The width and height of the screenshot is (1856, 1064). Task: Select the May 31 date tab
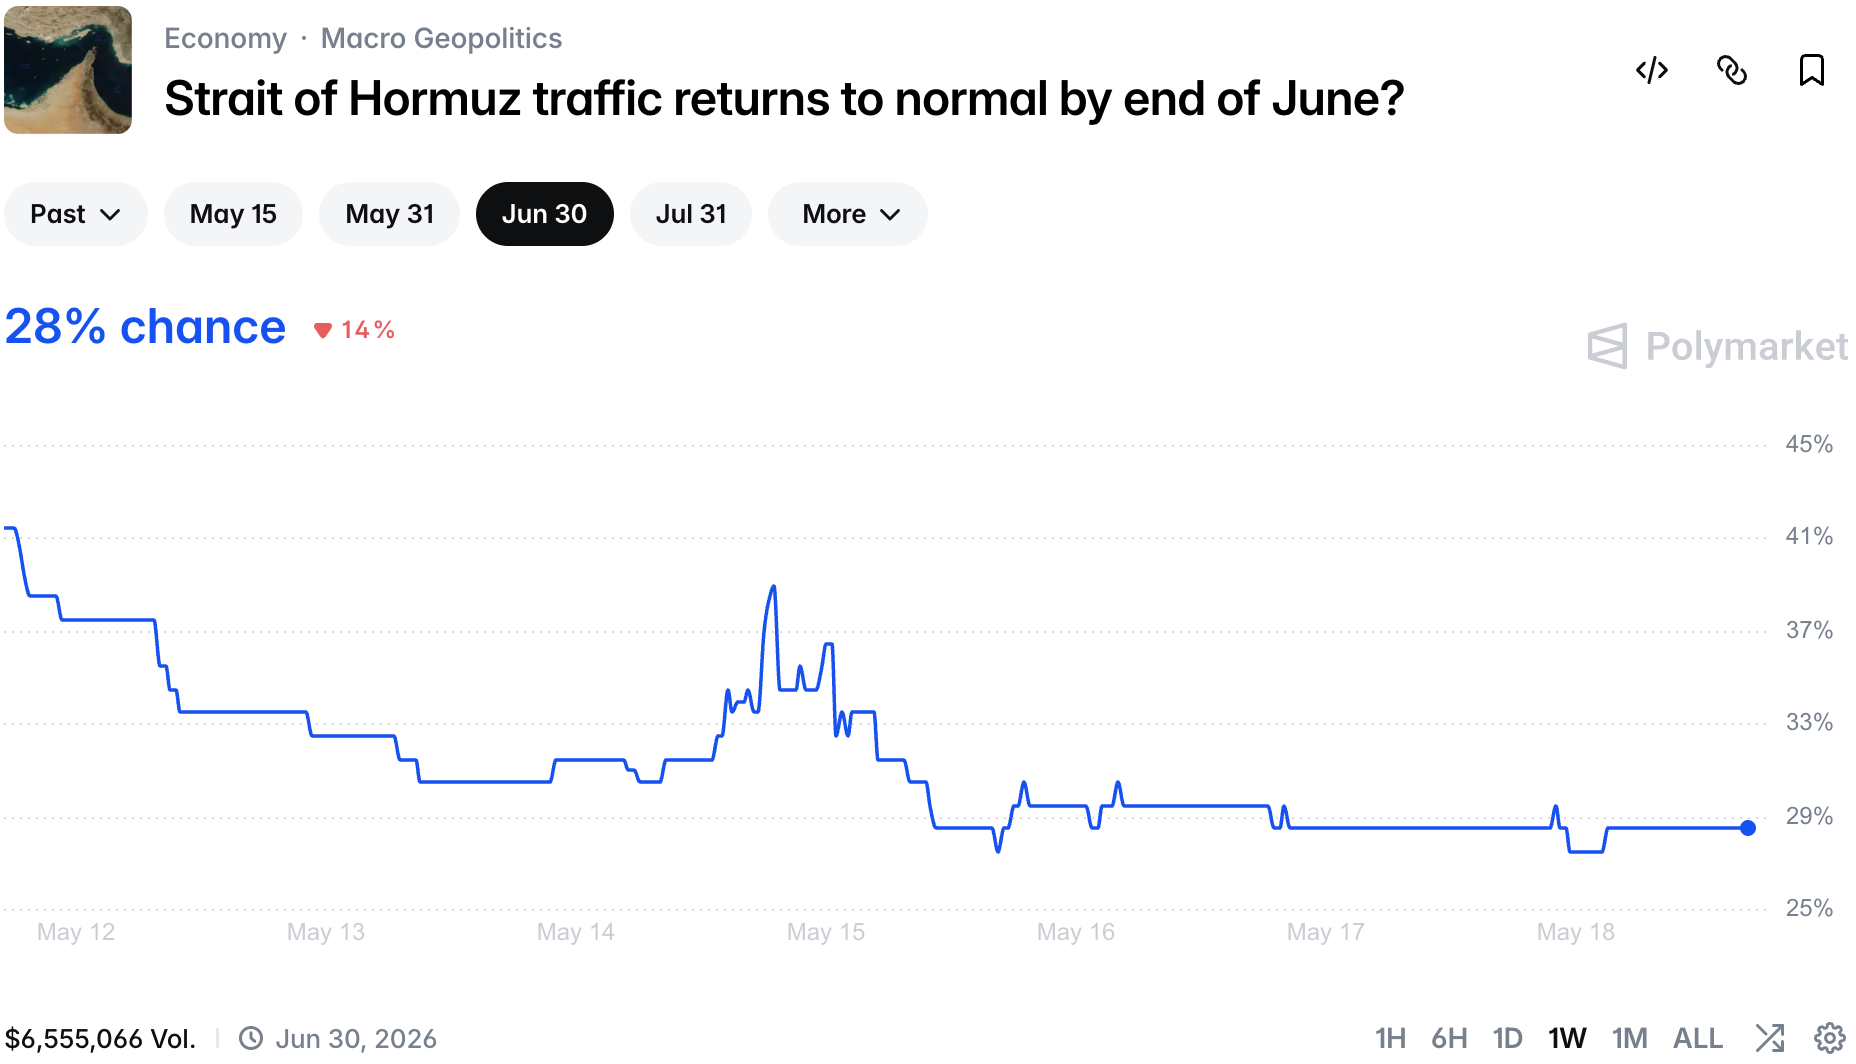coord(389,214)
